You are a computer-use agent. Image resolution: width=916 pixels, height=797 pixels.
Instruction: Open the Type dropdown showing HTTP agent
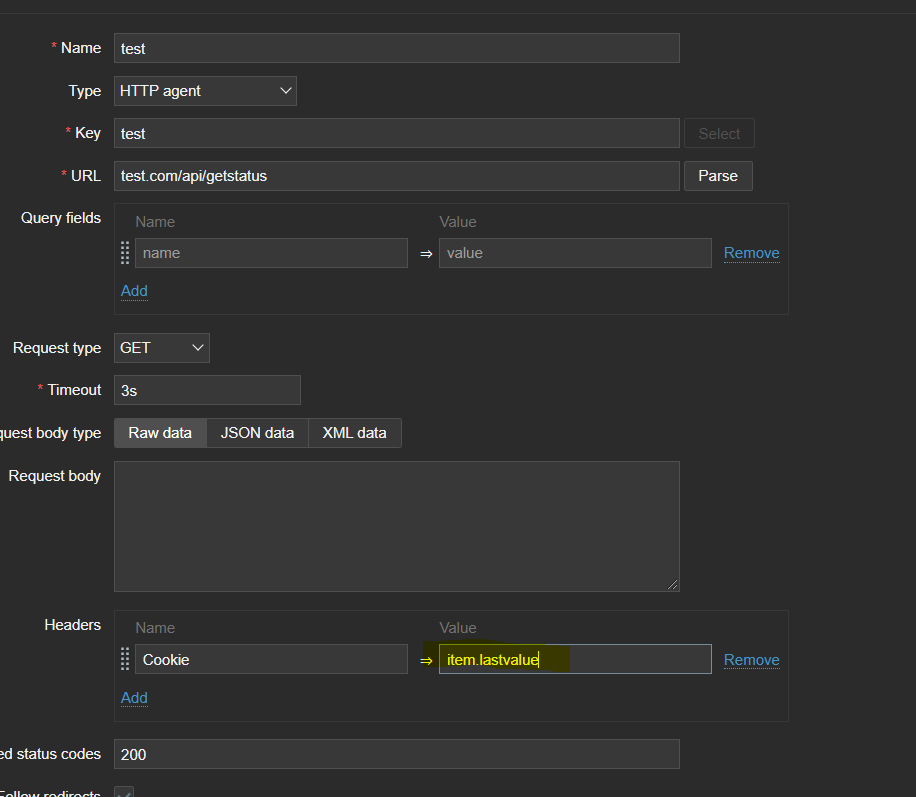coord(205,91)
